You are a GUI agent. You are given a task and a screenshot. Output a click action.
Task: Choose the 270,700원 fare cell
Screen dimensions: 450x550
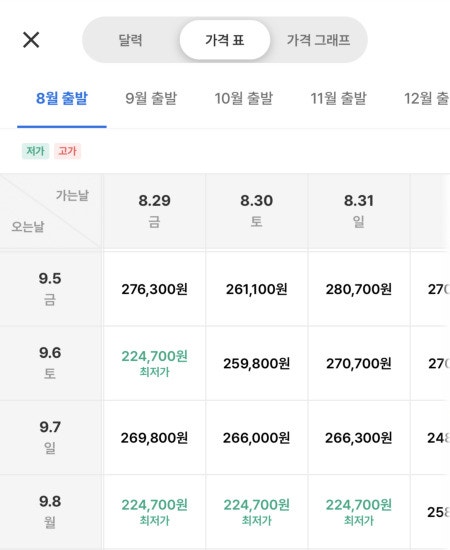point(359,363)
